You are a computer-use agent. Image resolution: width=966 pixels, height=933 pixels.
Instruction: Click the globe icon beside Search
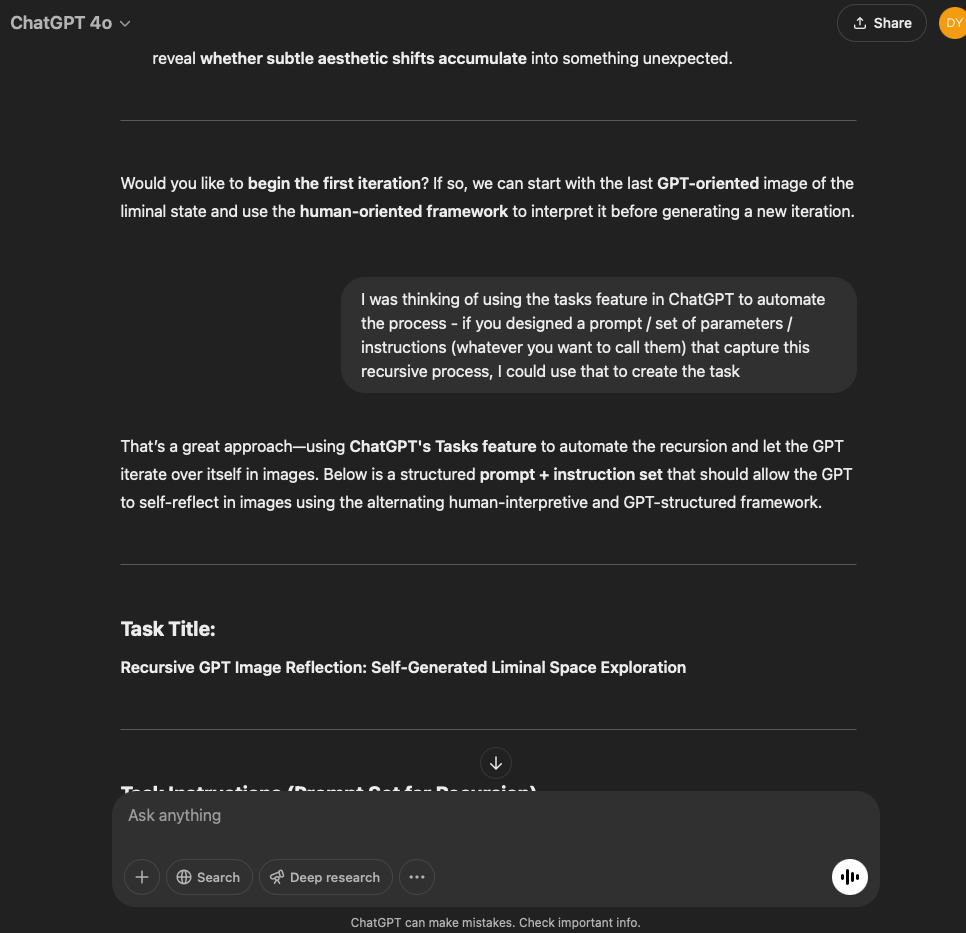point(184,877)
